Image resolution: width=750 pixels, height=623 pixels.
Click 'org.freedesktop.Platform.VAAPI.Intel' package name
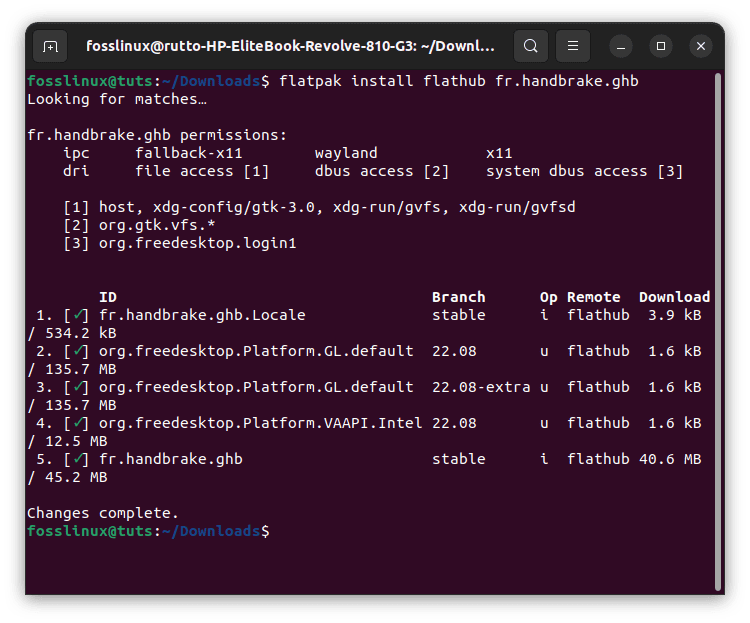pos(260,423)
